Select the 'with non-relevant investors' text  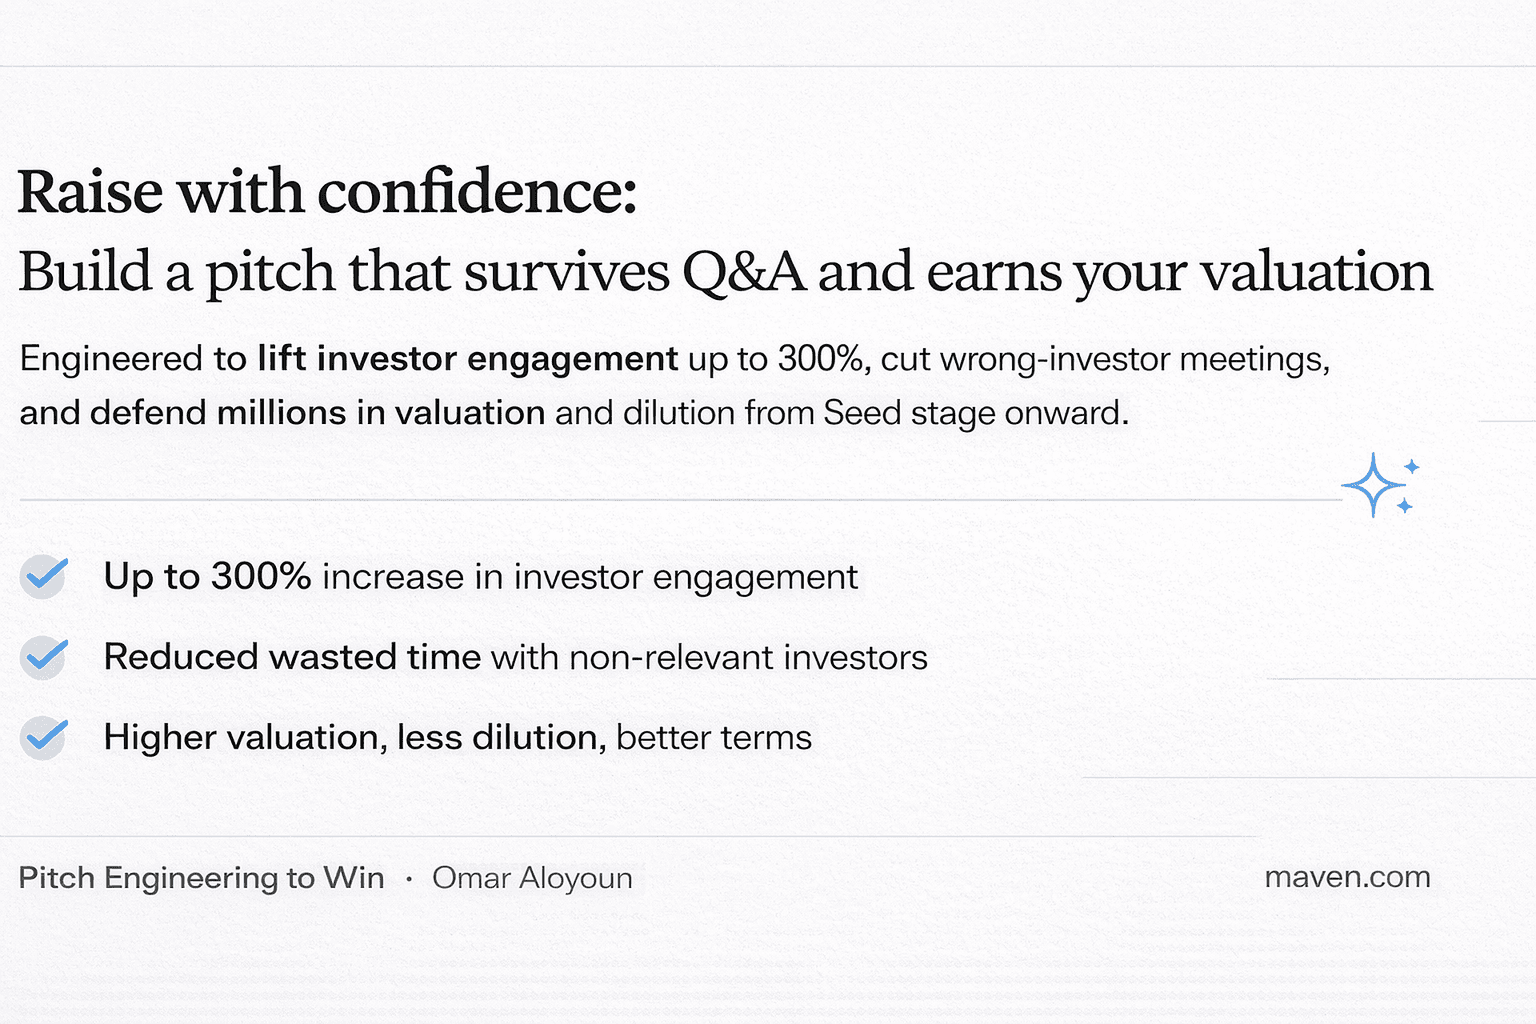pos(709,657)
